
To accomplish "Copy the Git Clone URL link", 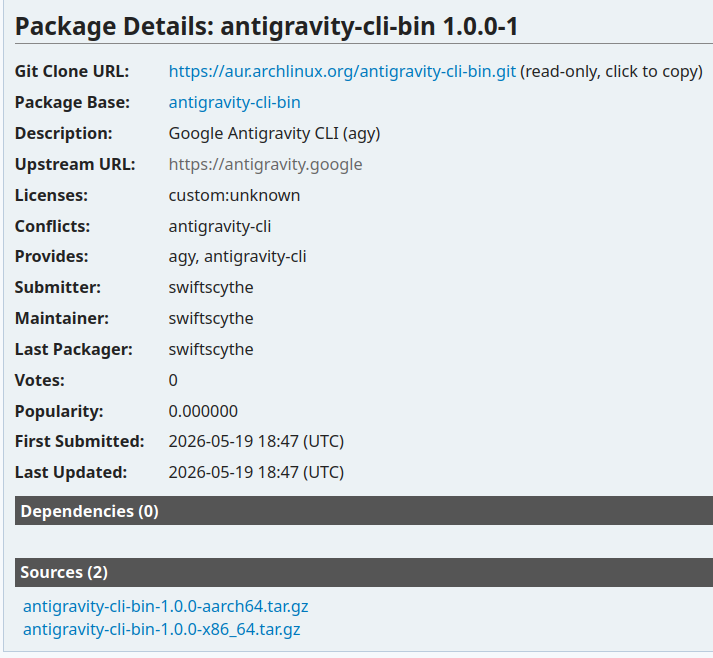I will [342, 71].
